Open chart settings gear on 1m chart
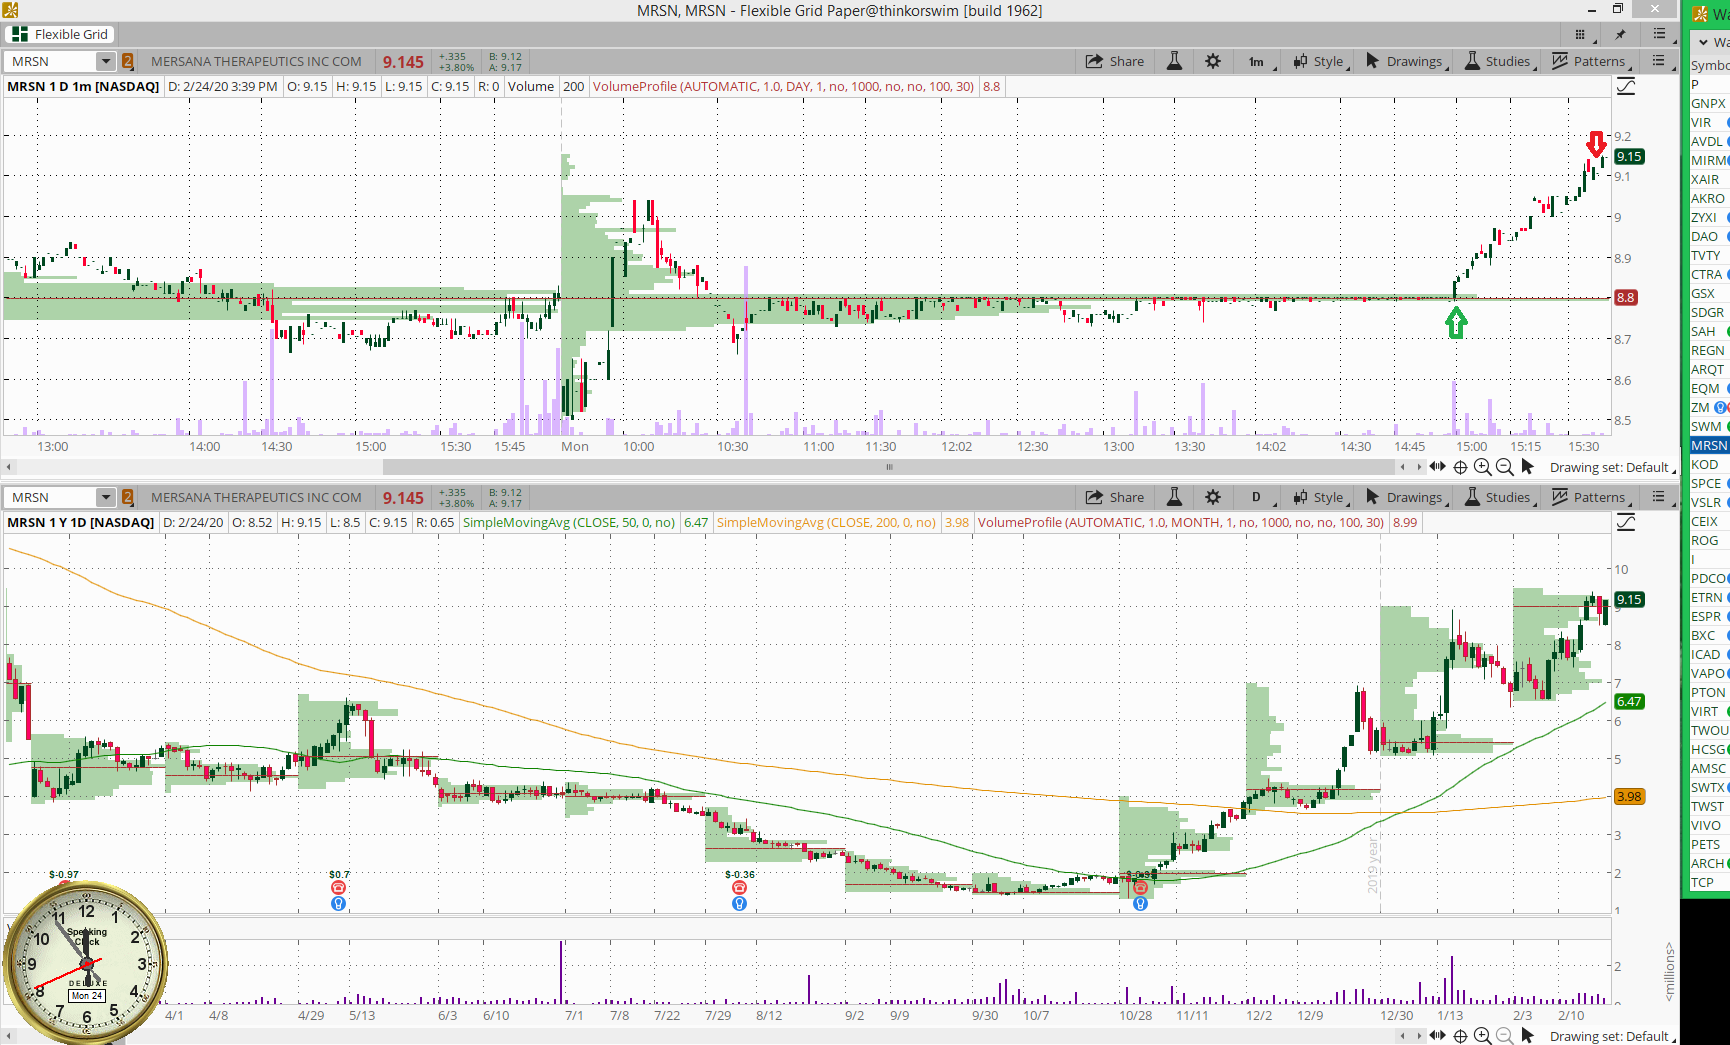The image size is (1730, 1045). pos(1213,61)
